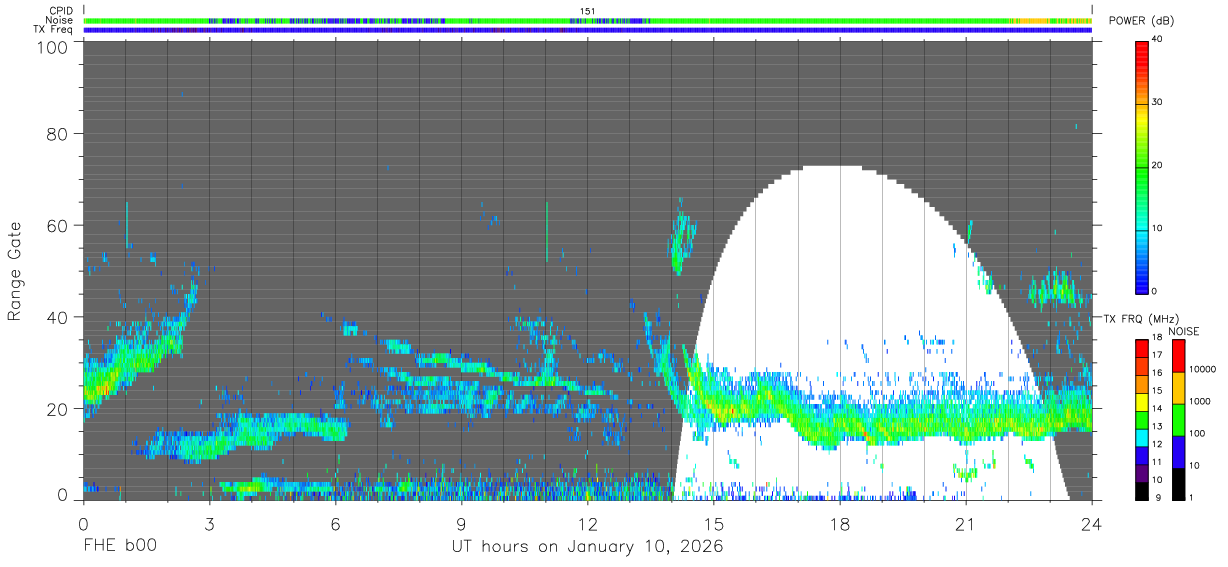Viewport: 1228px width, 567px height.
Task: Click the Range Gate y-axis title
Action: 15,272
